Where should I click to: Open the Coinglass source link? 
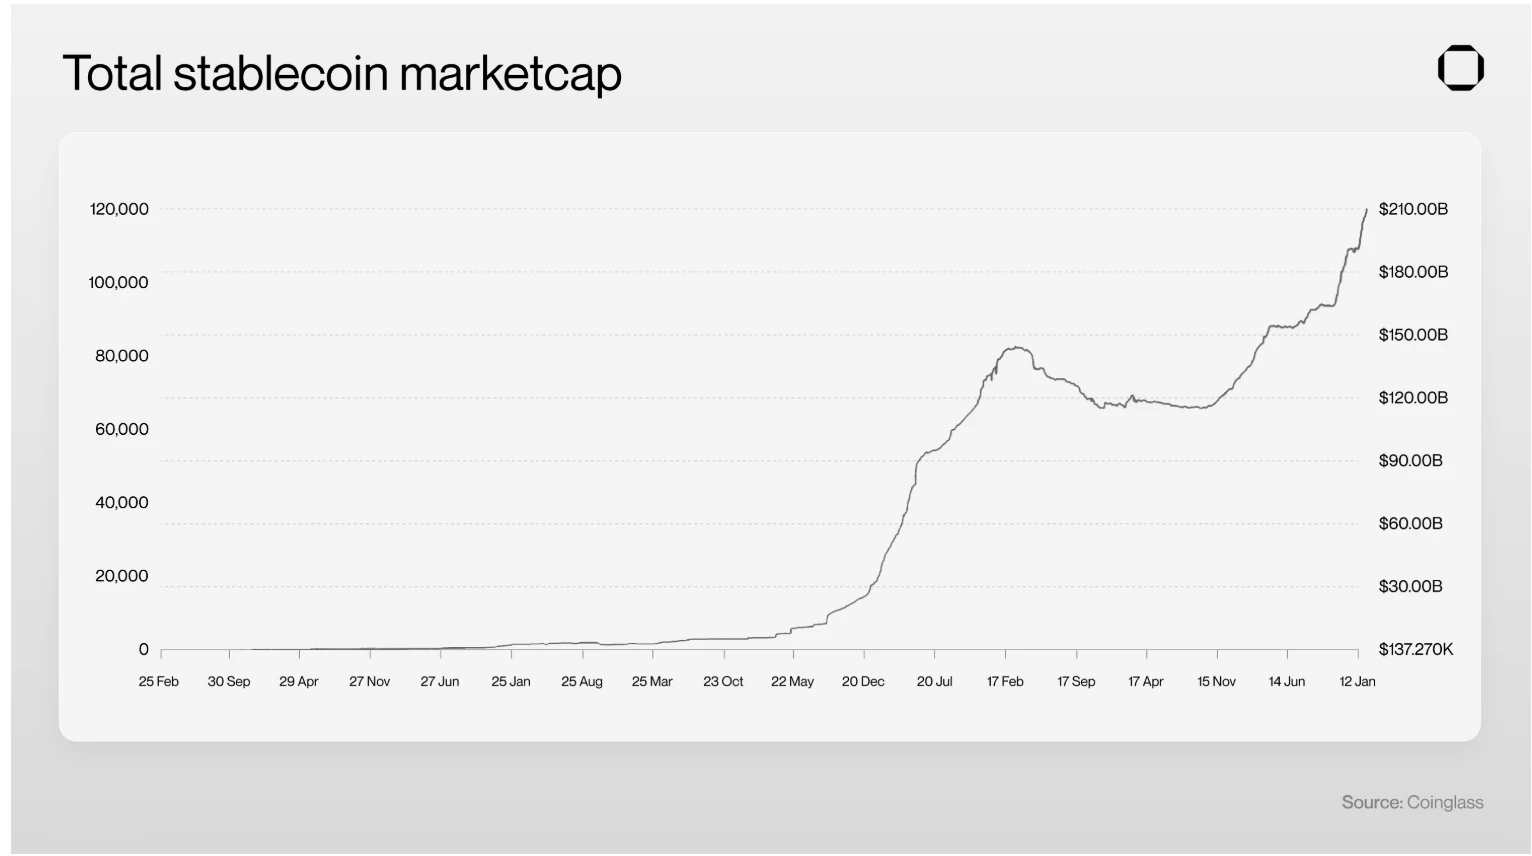[1444, 802]
